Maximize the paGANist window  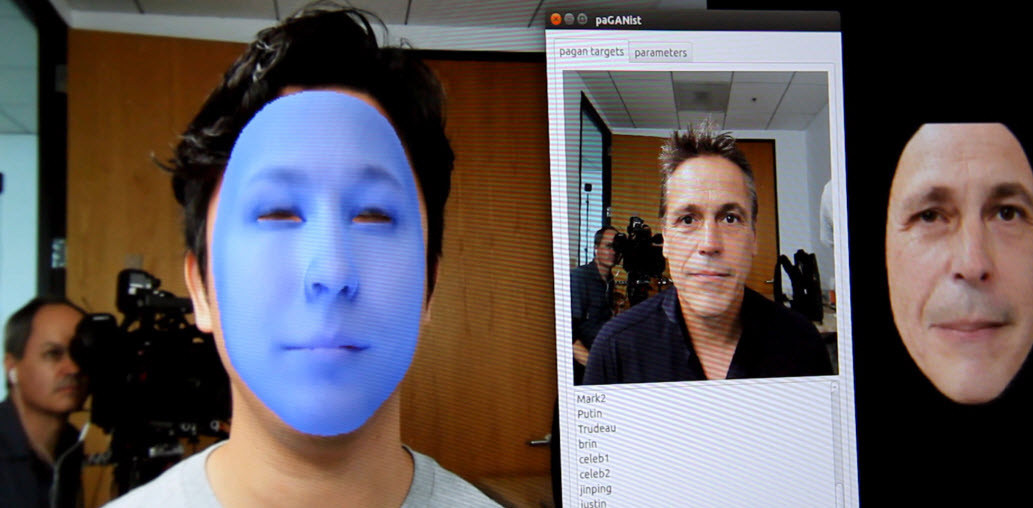(583, 19)
